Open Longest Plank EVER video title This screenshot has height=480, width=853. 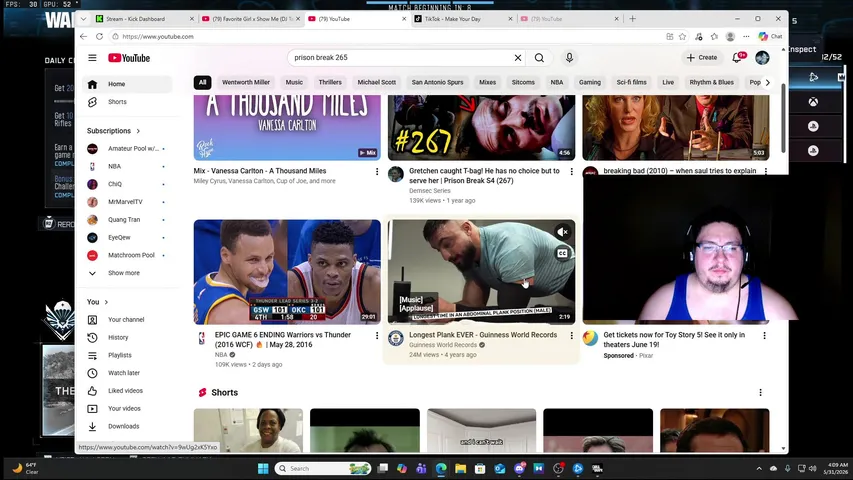coord(483,335)
